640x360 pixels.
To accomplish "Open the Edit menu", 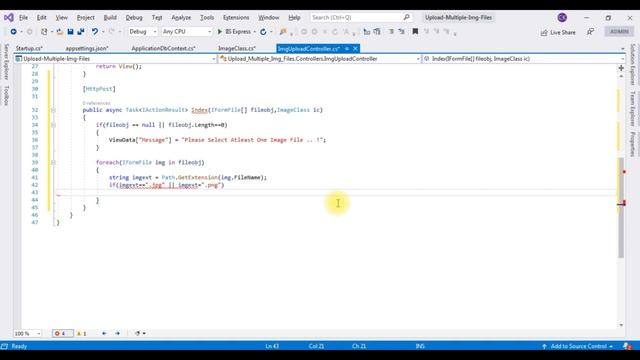I will (41, 18).
